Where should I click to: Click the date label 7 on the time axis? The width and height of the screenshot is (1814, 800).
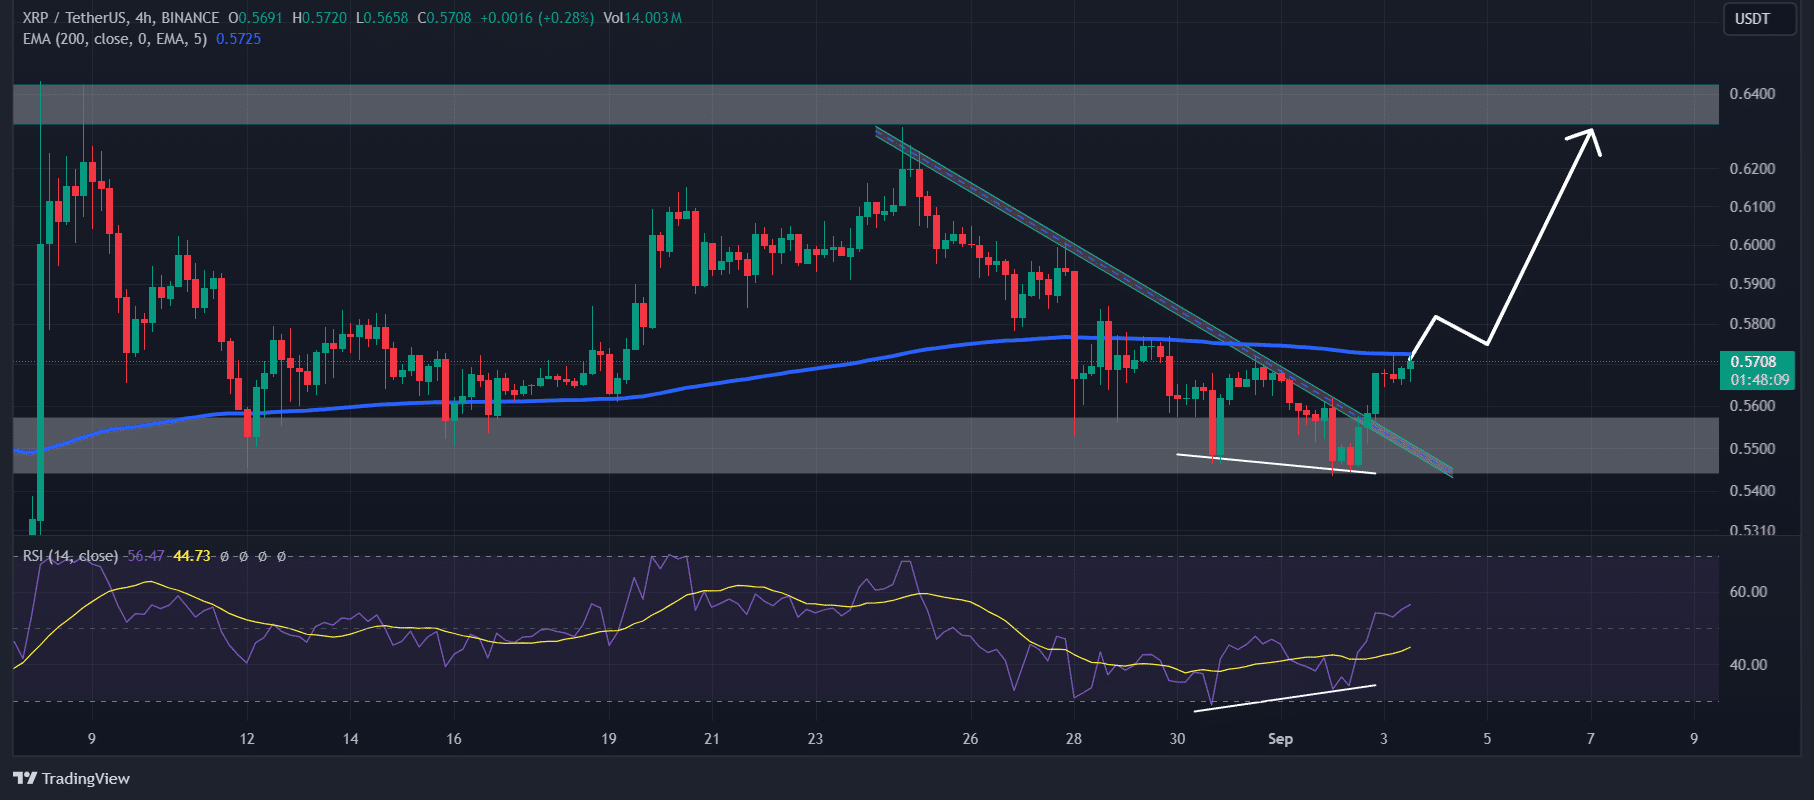point(1591,739)
